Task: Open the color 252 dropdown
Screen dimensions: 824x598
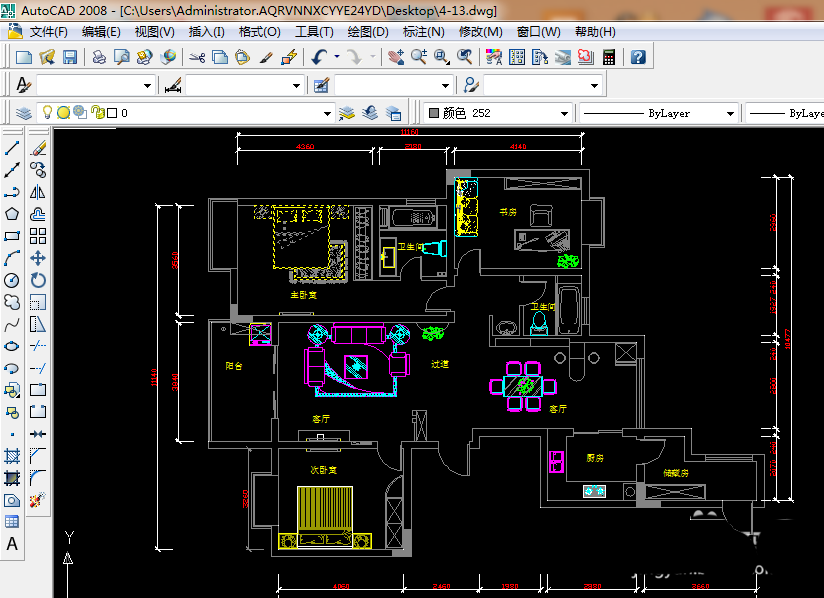Action: tap(565, 114)
